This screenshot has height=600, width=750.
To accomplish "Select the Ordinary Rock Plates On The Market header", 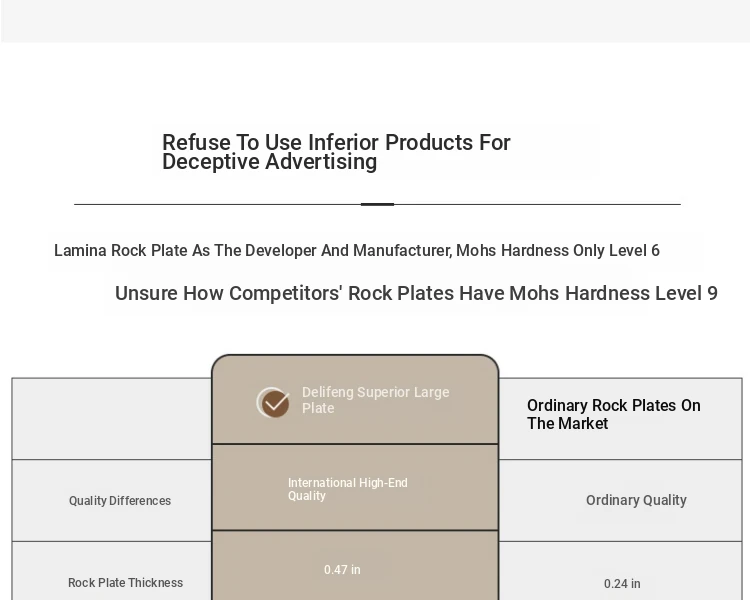I will (x=614, y=414).
